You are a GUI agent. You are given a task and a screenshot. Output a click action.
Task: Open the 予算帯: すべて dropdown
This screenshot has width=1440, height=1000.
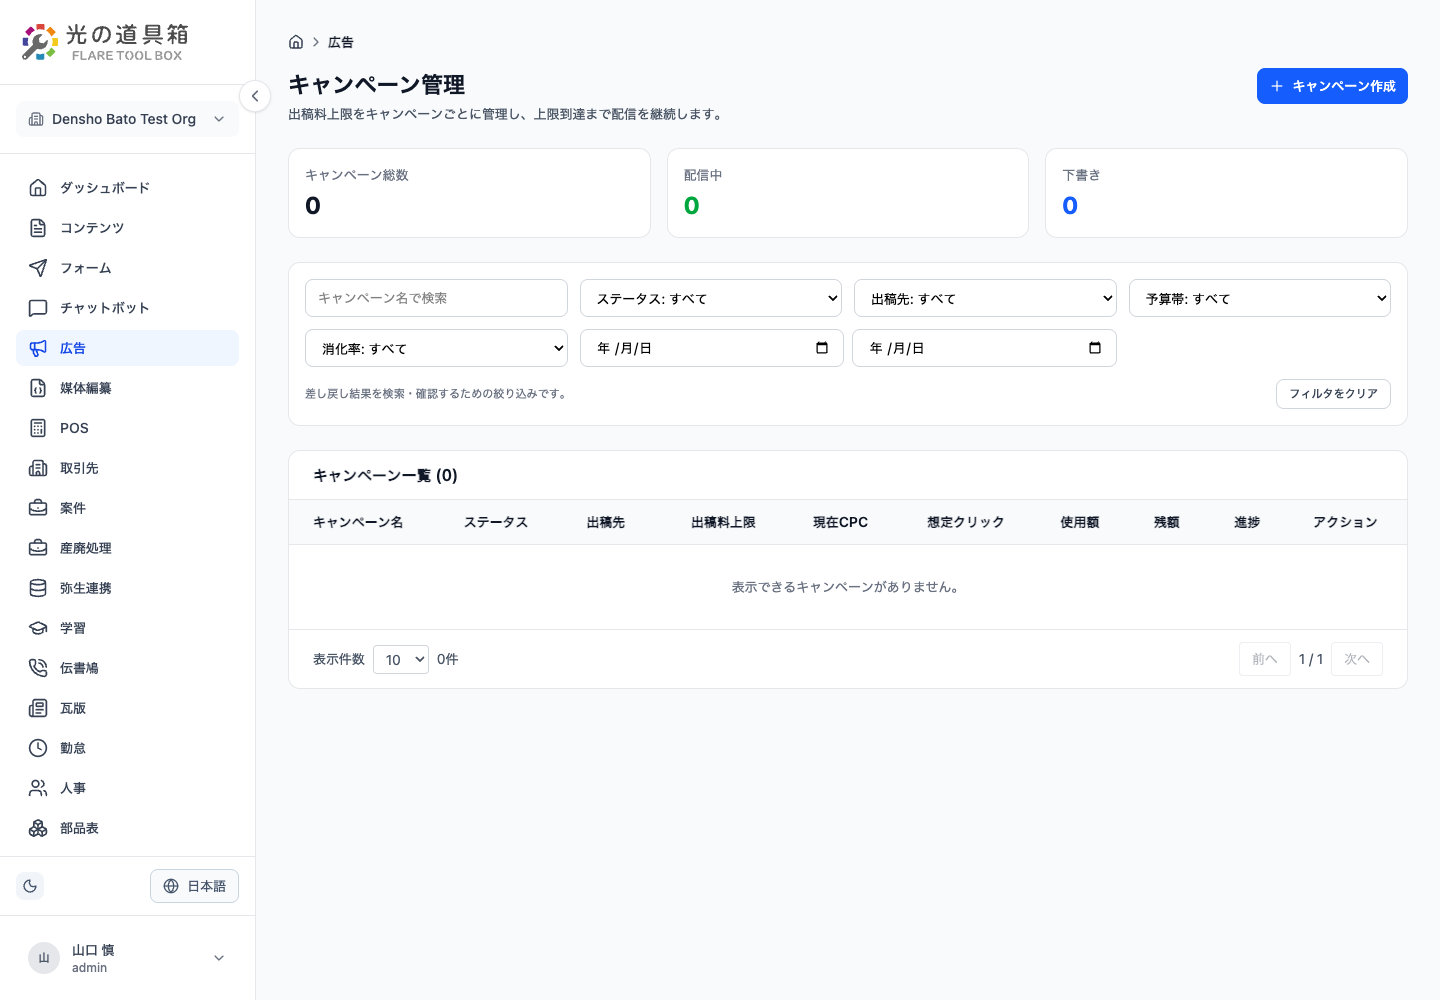[1260, 298]
